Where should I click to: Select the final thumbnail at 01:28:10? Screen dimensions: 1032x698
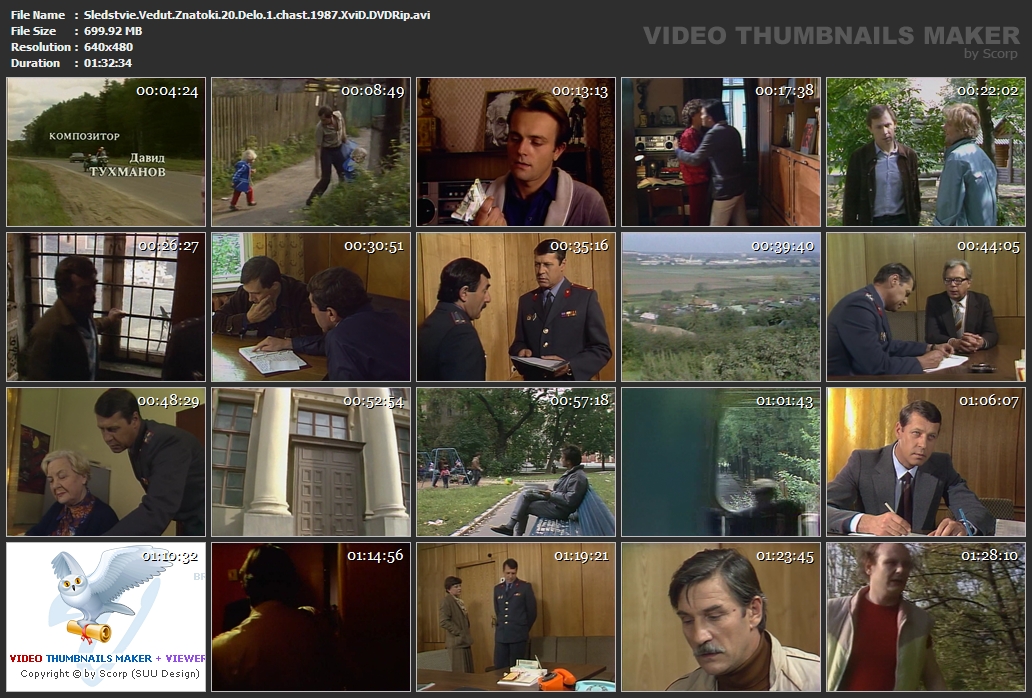(x=926, y=616)
